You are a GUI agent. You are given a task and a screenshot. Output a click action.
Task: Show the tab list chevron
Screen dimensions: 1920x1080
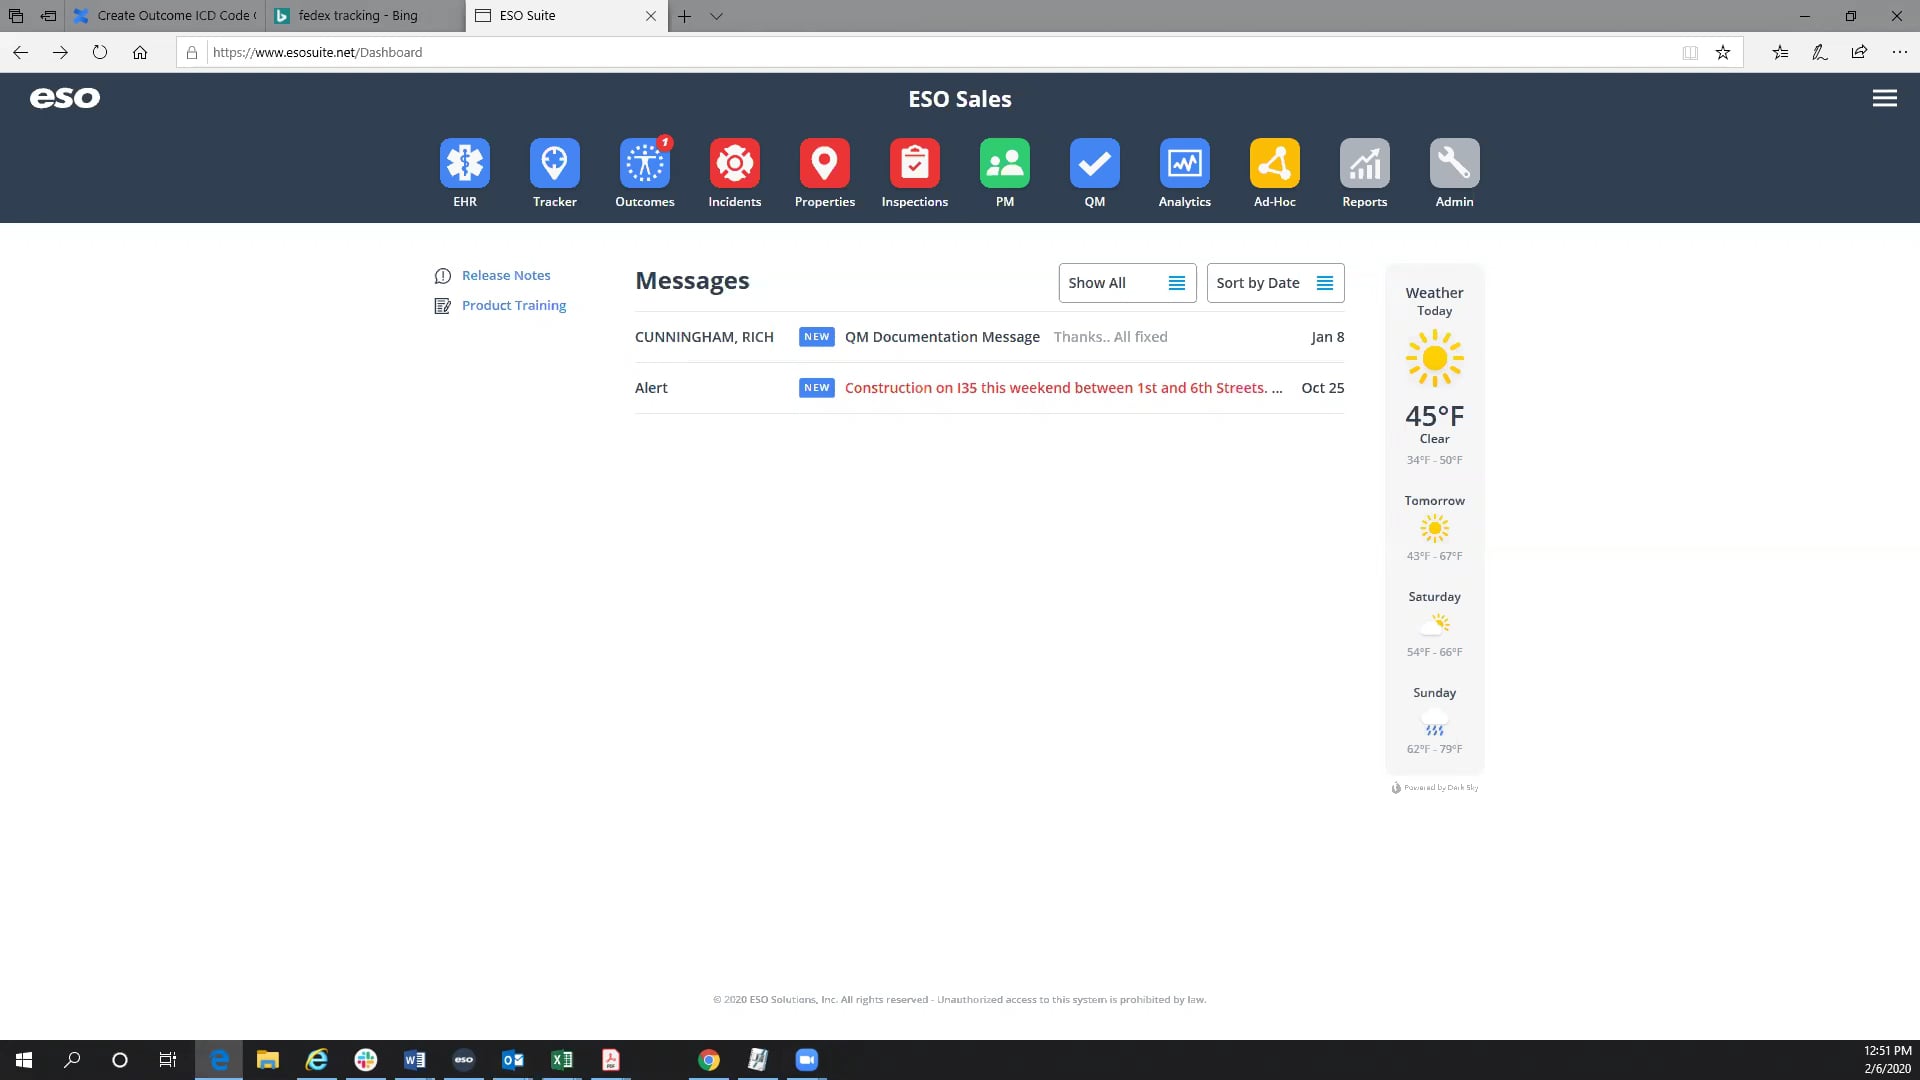716,16
